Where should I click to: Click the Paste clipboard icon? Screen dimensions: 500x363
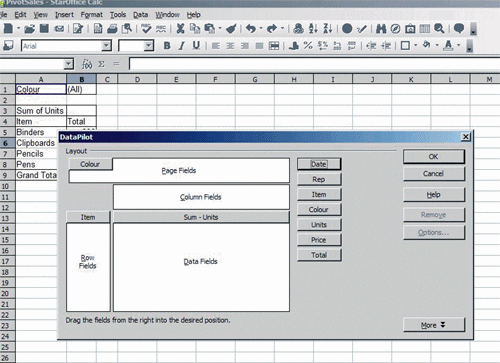pyautogui.click(x=210, y=29)
